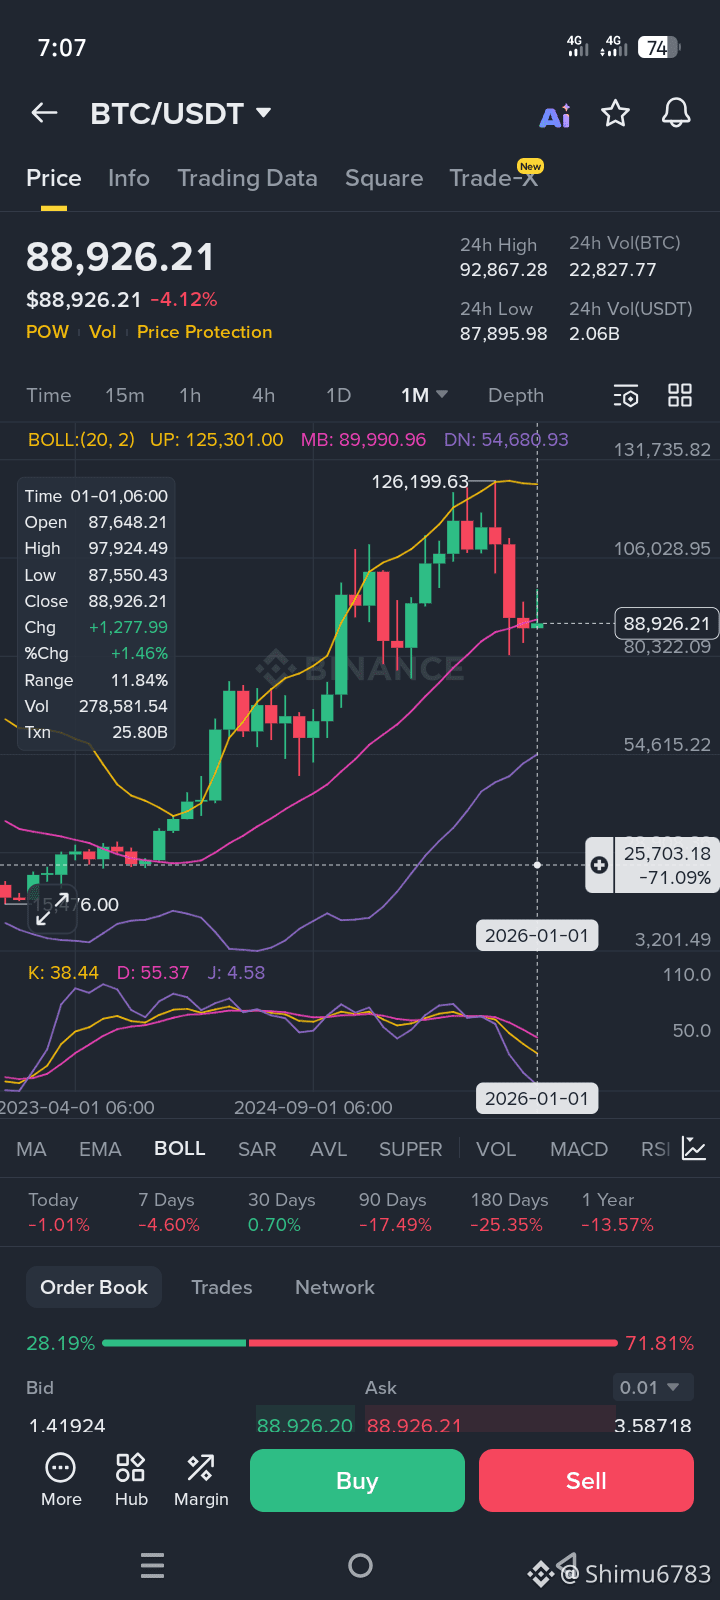This screenshot has width=720, height=1600.
Task: Tap the 24h High value 92,867.28
Action: [x=504, y=270]
